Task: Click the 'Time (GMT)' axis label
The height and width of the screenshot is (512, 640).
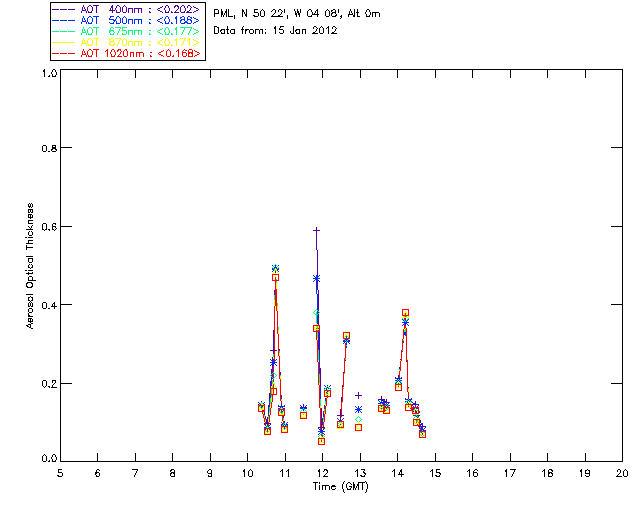Action: pos(341,487)
